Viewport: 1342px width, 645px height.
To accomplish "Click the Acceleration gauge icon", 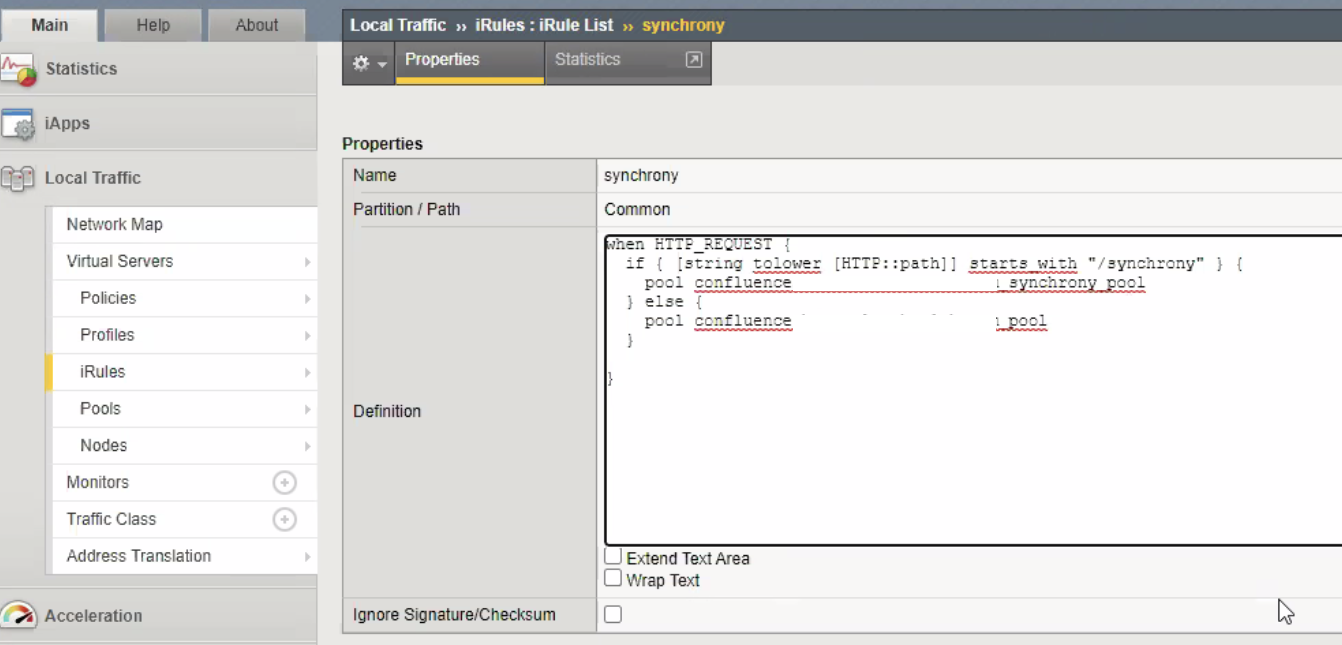I will click(x=18, y=616).
